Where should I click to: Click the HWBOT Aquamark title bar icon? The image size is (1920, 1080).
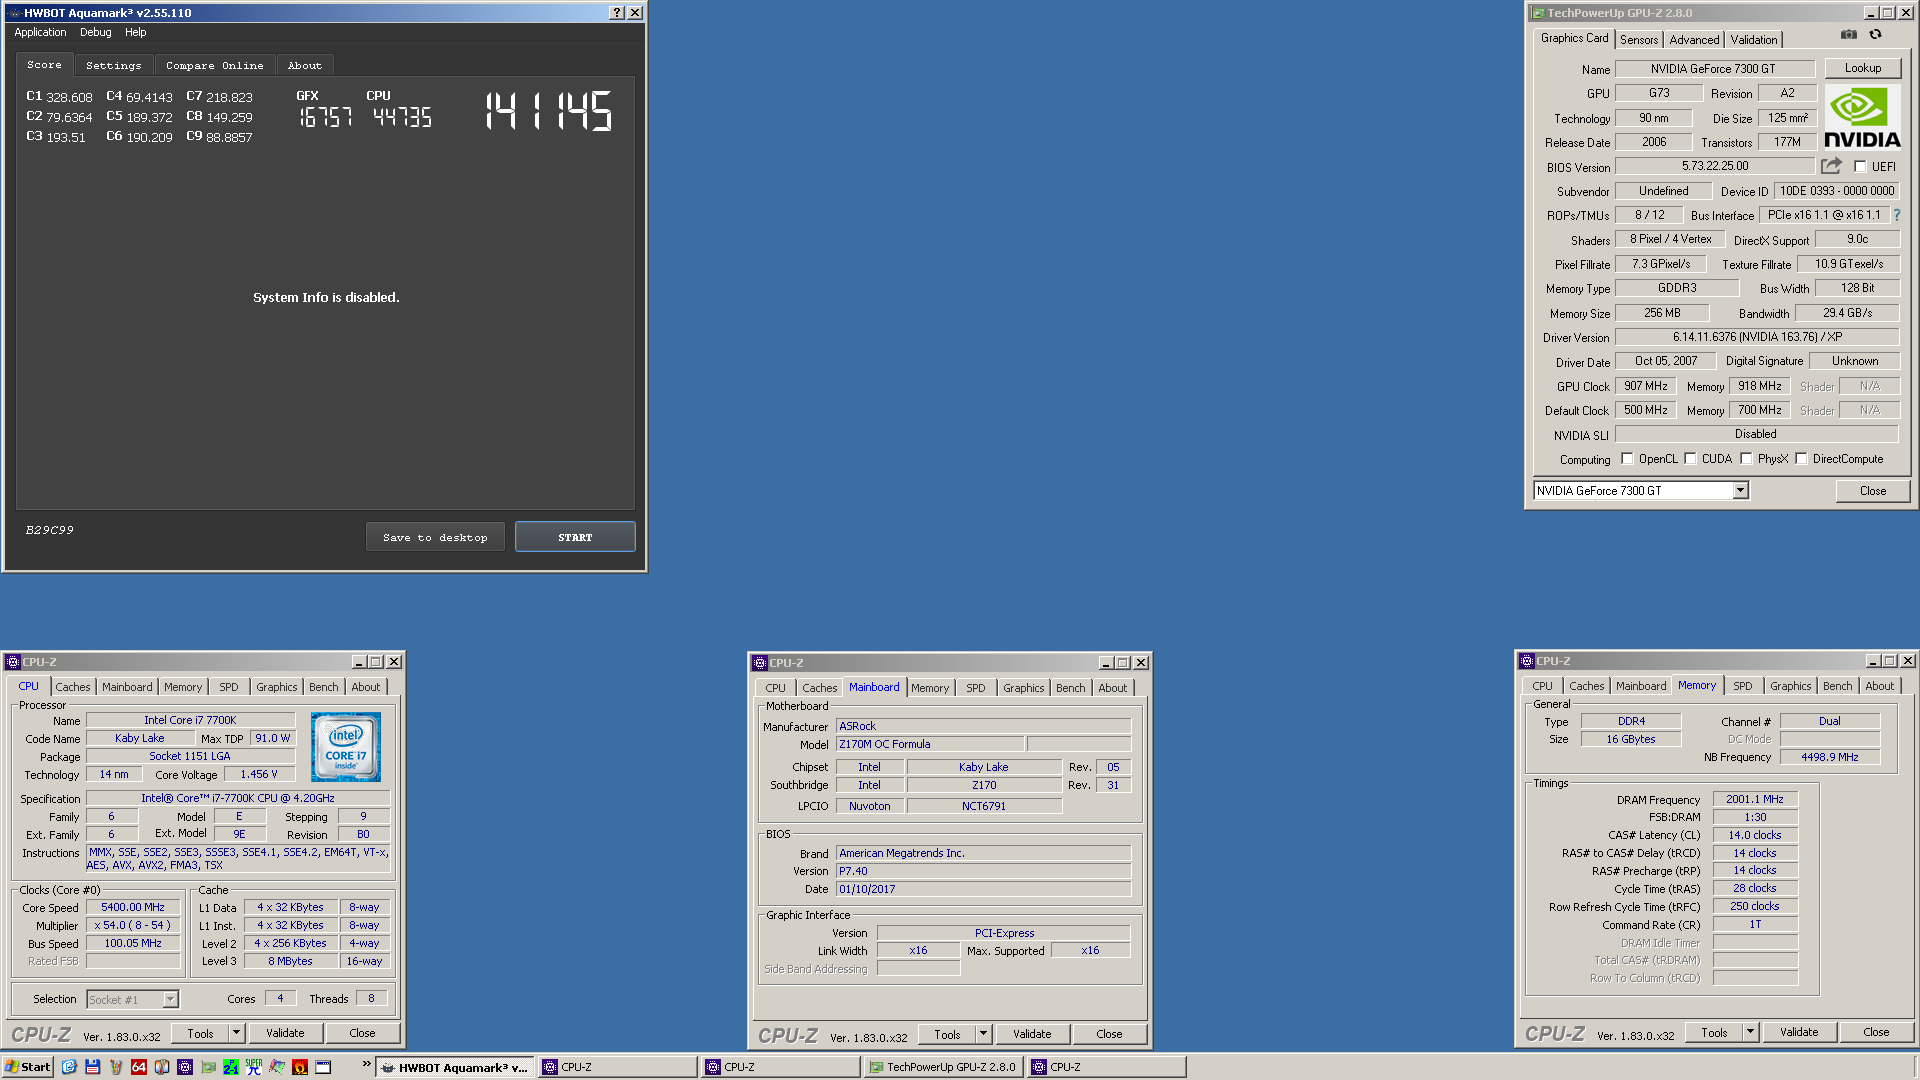point(13,13)
